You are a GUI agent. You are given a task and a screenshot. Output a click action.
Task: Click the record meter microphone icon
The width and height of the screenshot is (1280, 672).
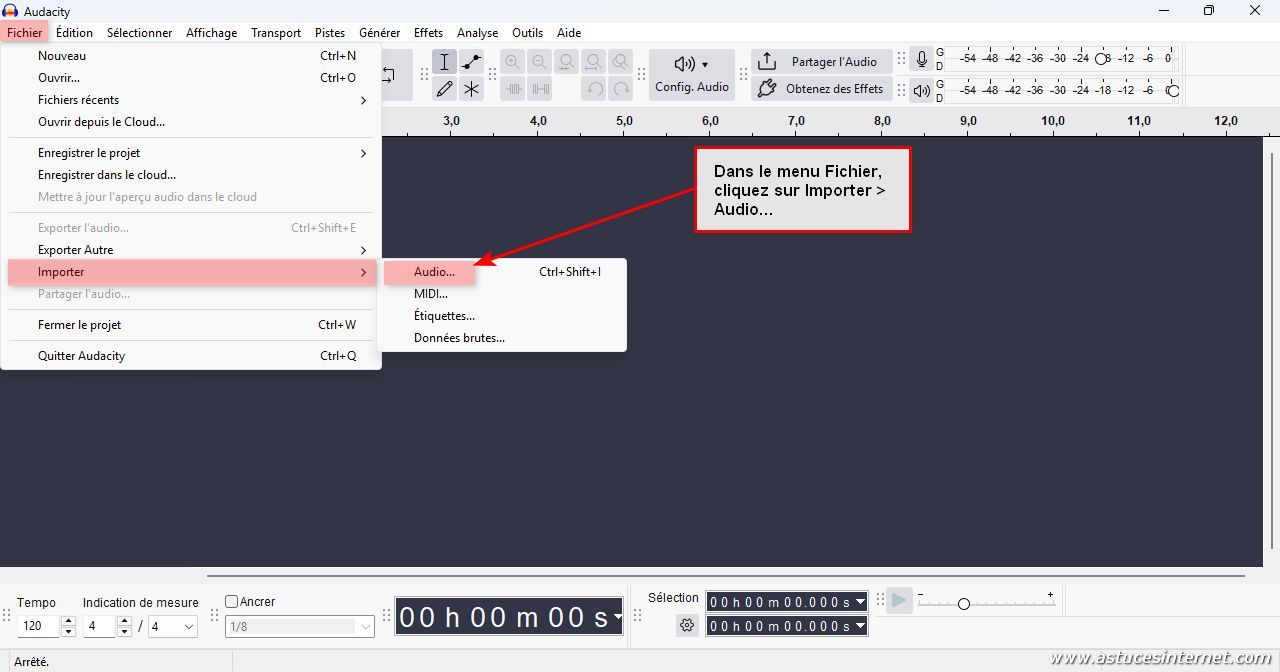[922, 60]
